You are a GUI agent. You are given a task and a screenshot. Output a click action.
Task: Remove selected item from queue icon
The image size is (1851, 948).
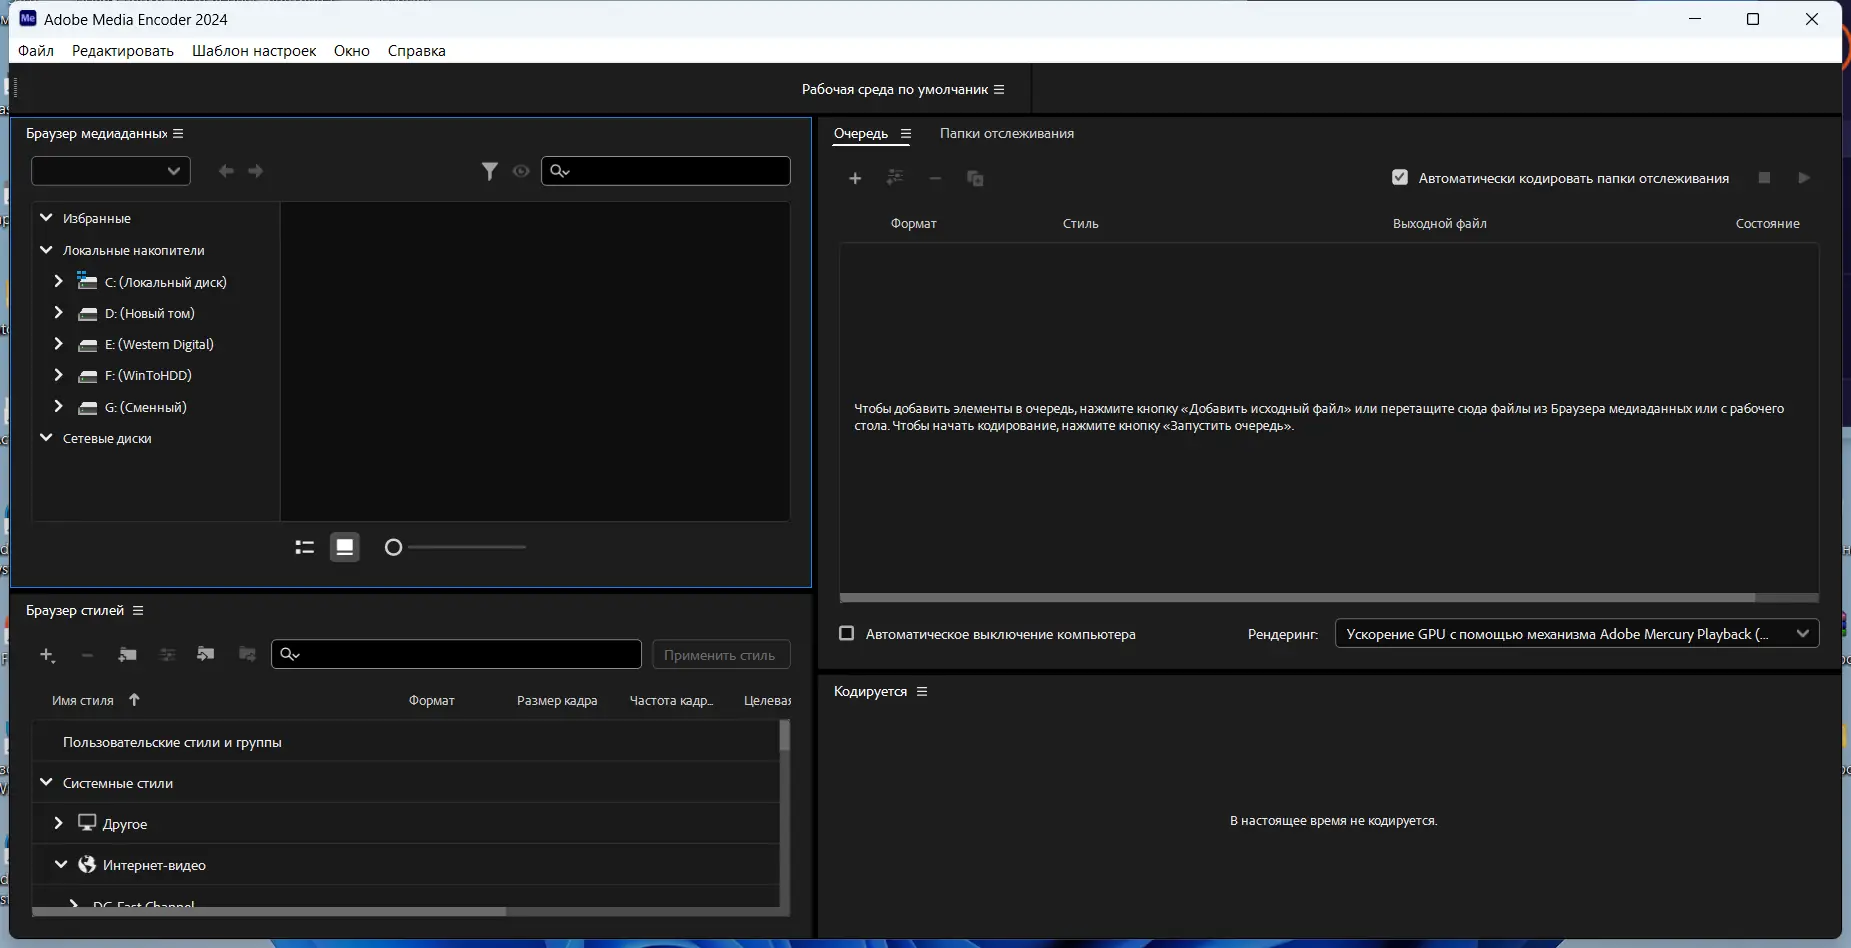point(936,178)
